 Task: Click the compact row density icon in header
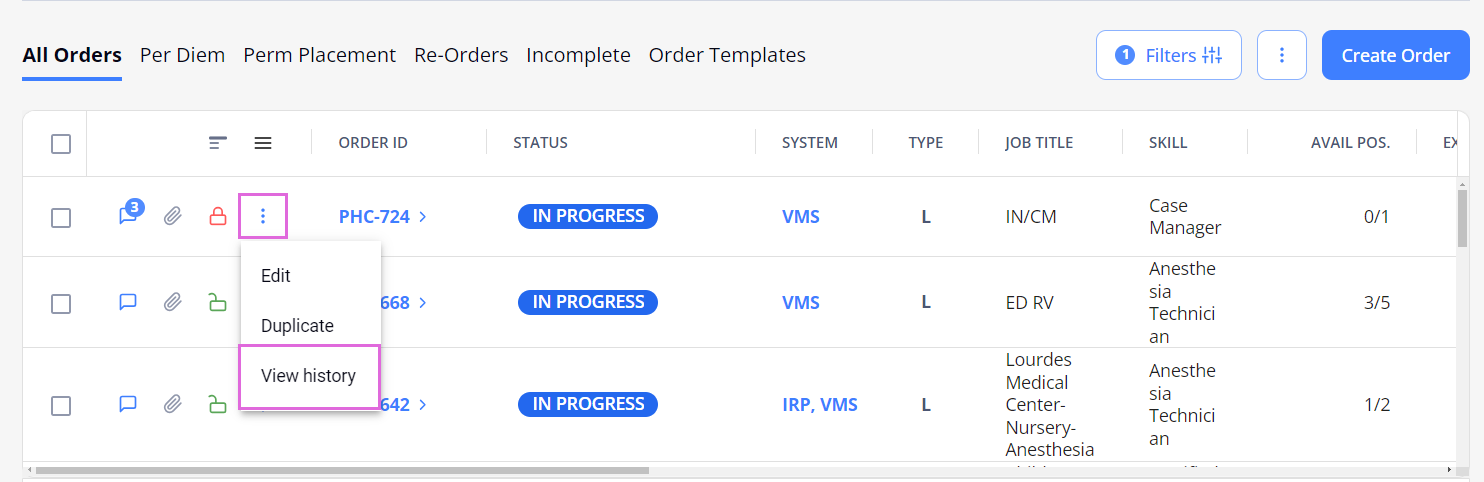pos(218,143)
